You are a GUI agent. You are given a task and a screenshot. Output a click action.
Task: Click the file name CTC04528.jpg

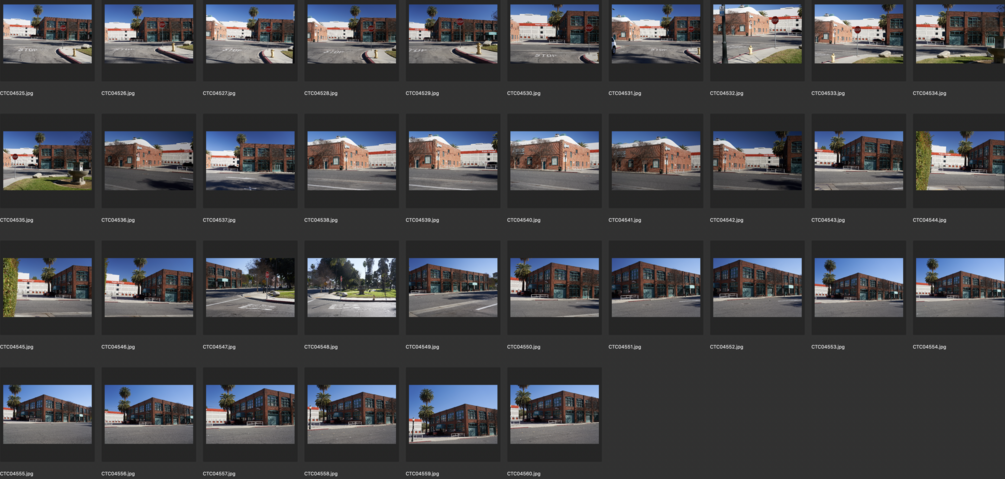(x=321, y=93)
